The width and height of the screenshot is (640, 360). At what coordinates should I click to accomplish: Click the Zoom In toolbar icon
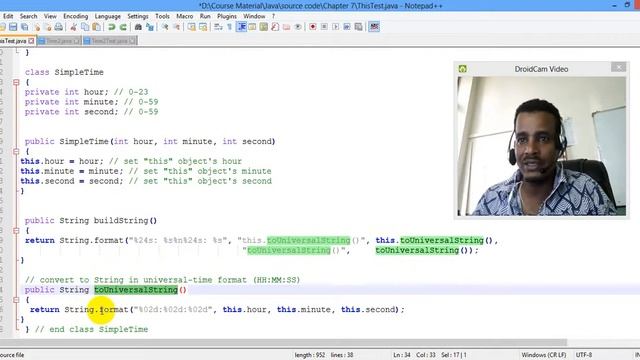coord(165,27)
